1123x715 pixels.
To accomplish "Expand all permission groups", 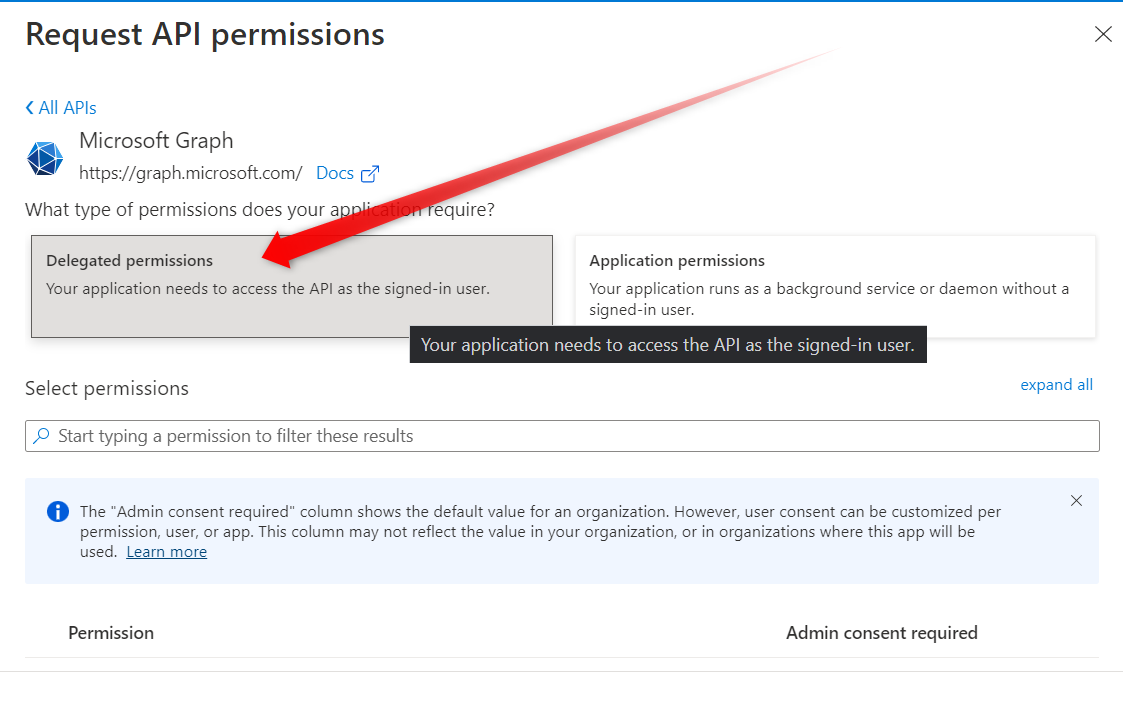I will (x=1056, y=385).
